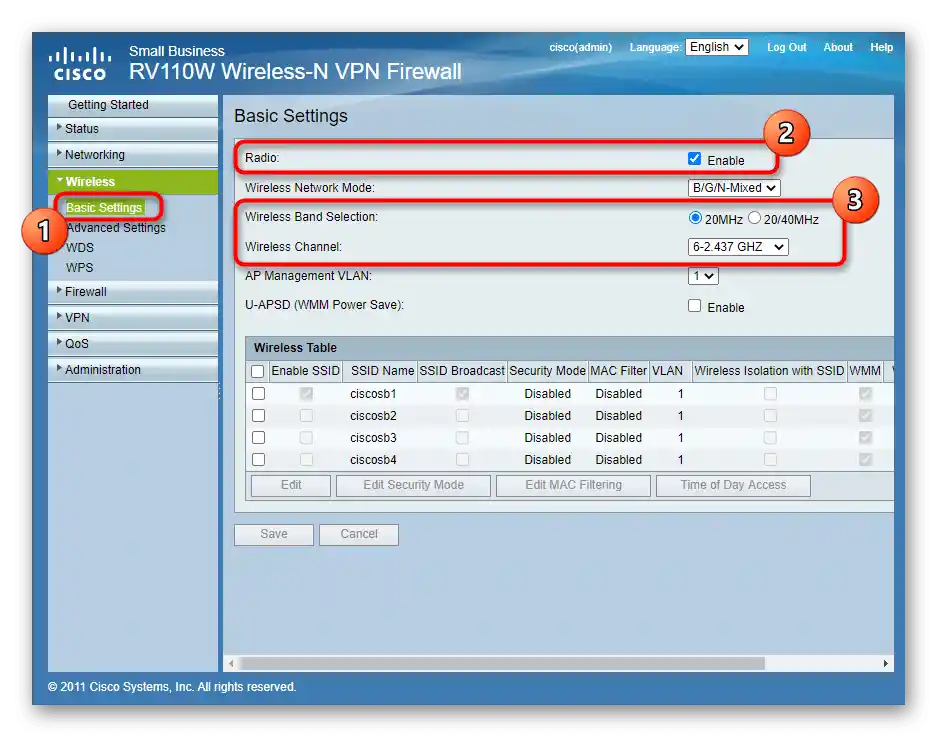
Task: Click the Cancel button
Action: [359, 534]
